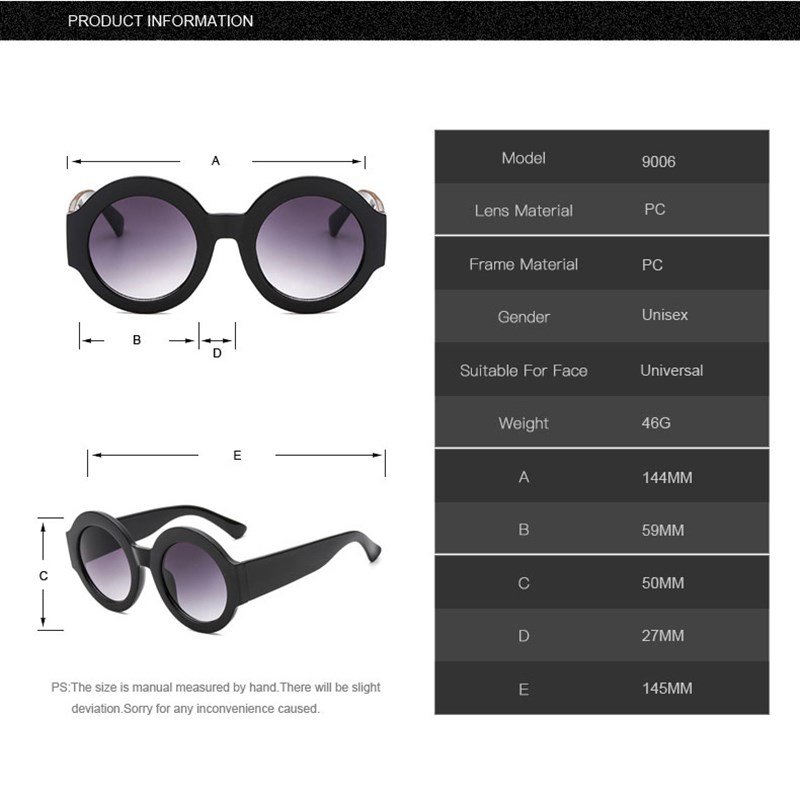Click the Frame Material label
Viewport: 800px width, 800px height.
coord(523,264)
